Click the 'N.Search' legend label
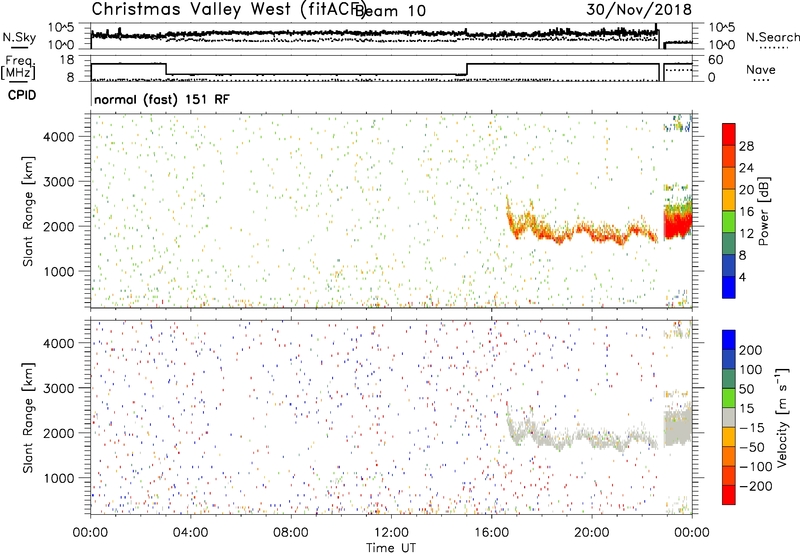The width and height of the screenshot is (800, 554). [x=772, y=37]
